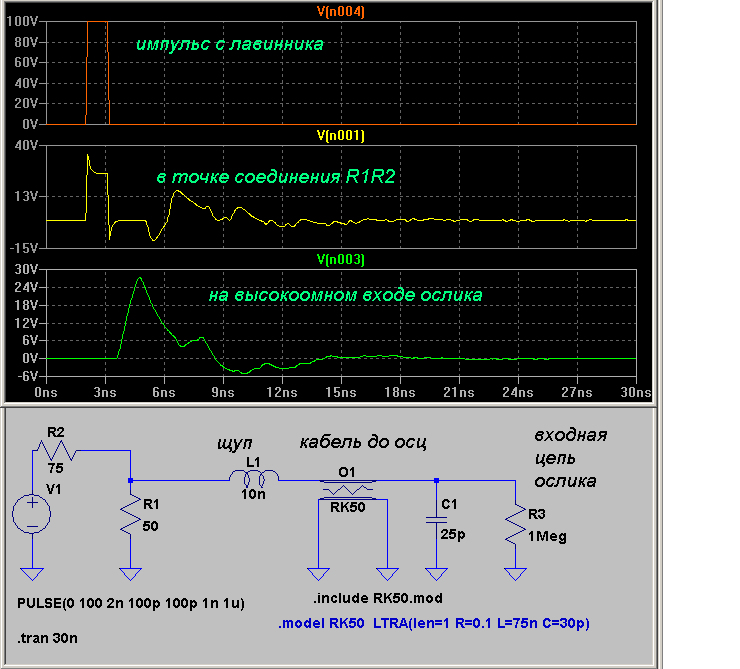
Task: Select the resistor R3 symbol
Action: pyautogui.click(x=515, y=523)
